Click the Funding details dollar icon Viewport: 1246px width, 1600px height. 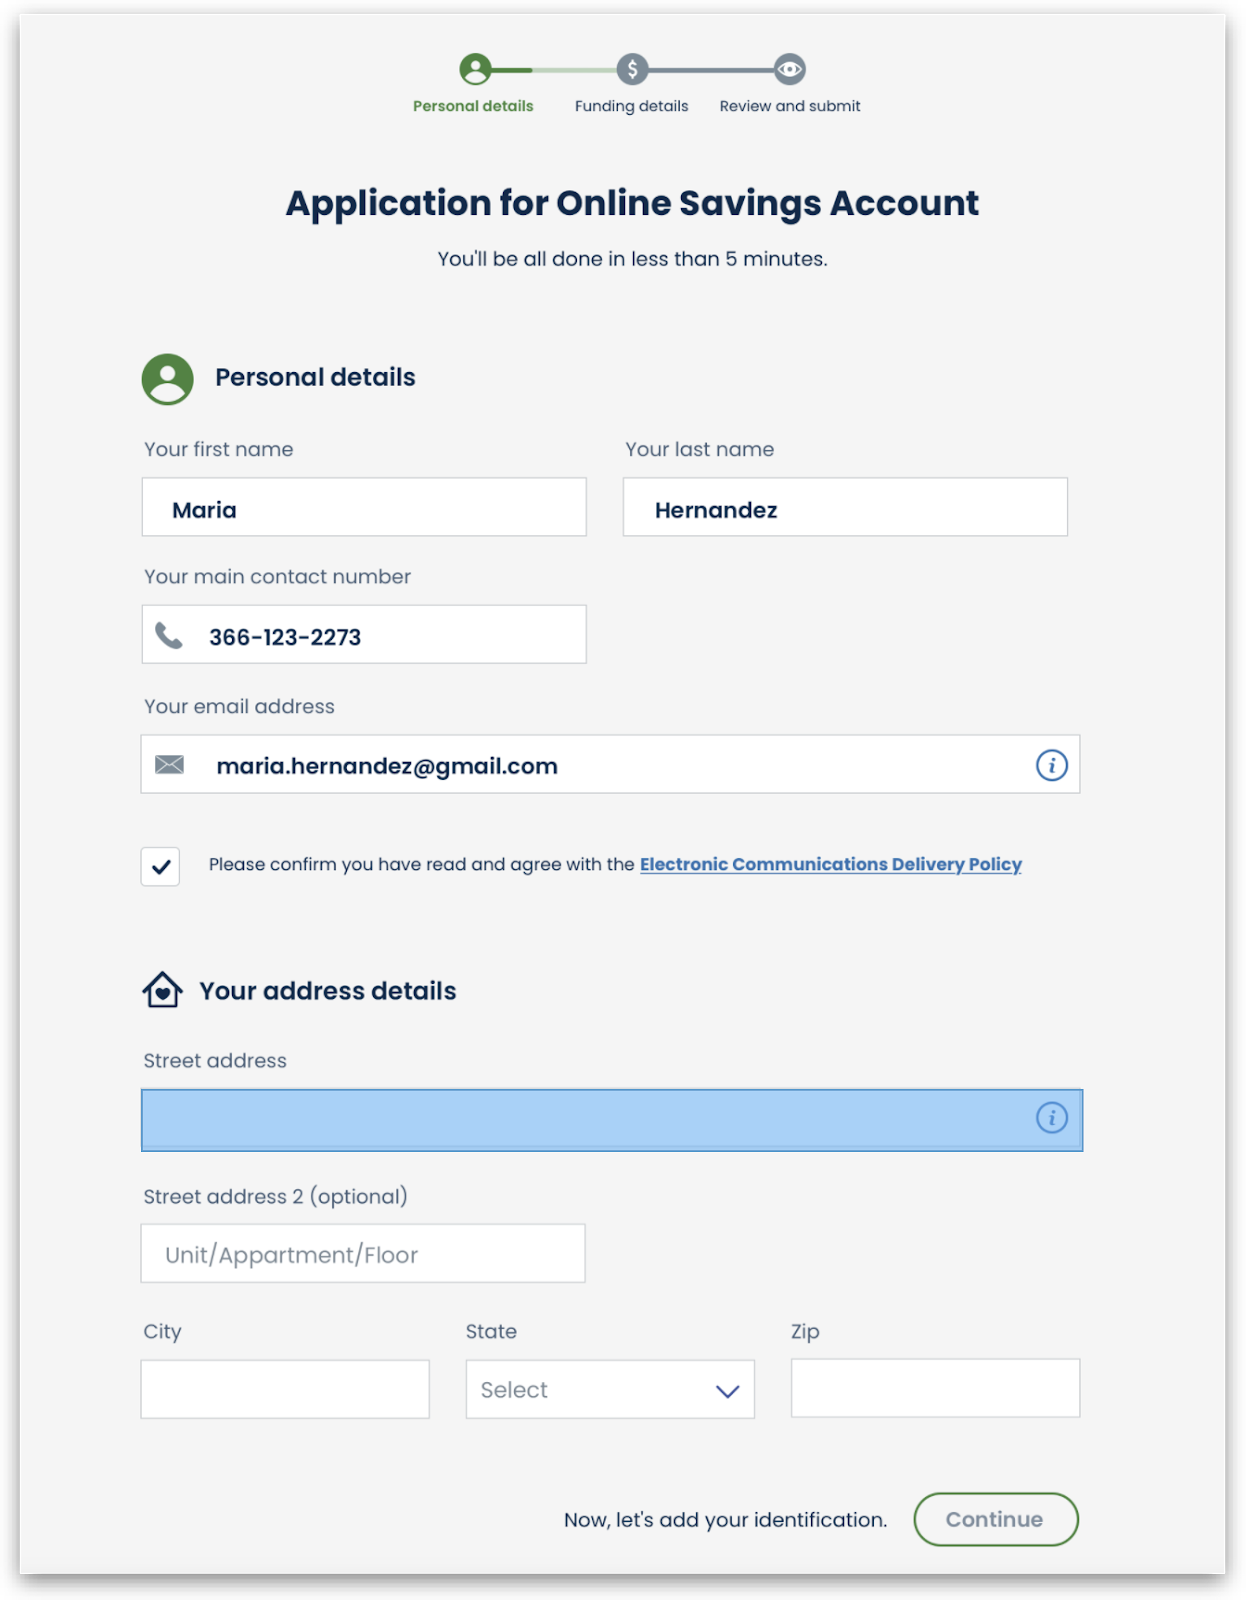pyautogui.click(x=632, y=69)
